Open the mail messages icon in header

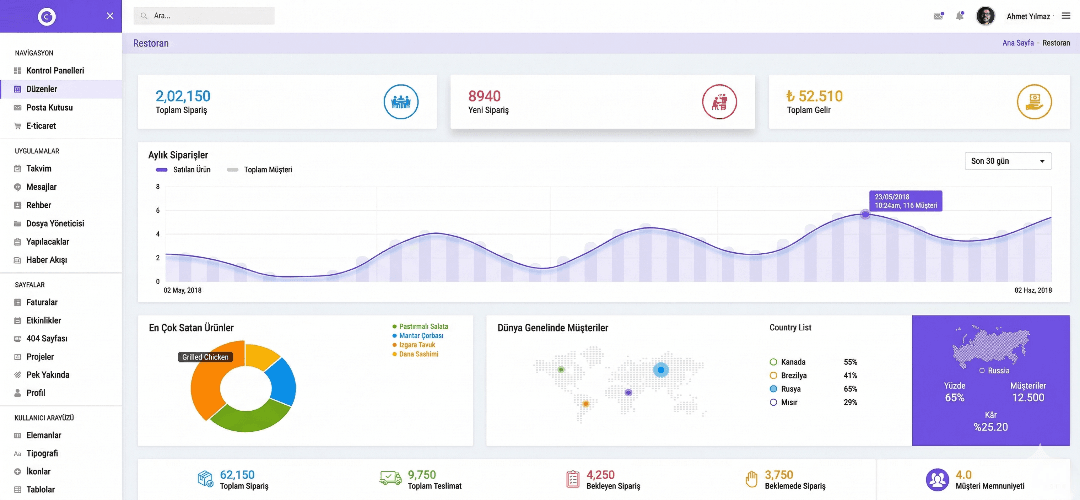point(938,16)
